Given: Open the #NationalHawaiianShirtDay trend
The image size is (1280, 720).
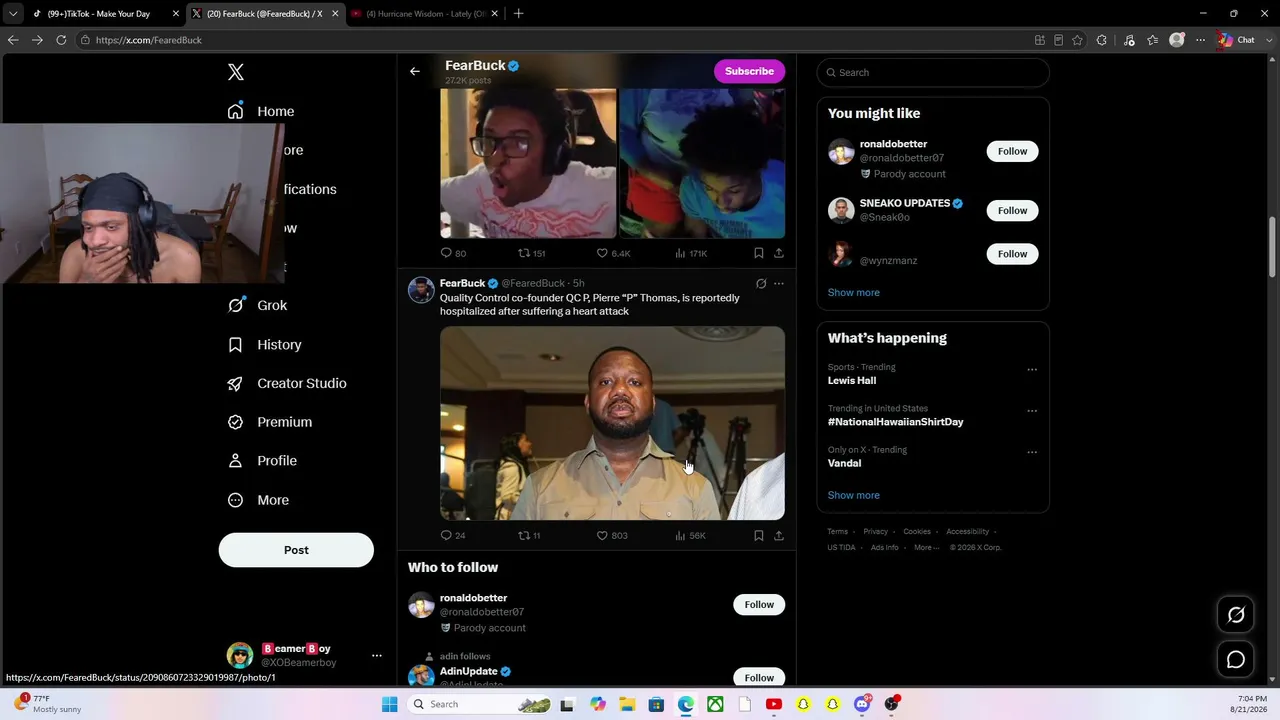Looking at the screenshot, I should [895, 422].
